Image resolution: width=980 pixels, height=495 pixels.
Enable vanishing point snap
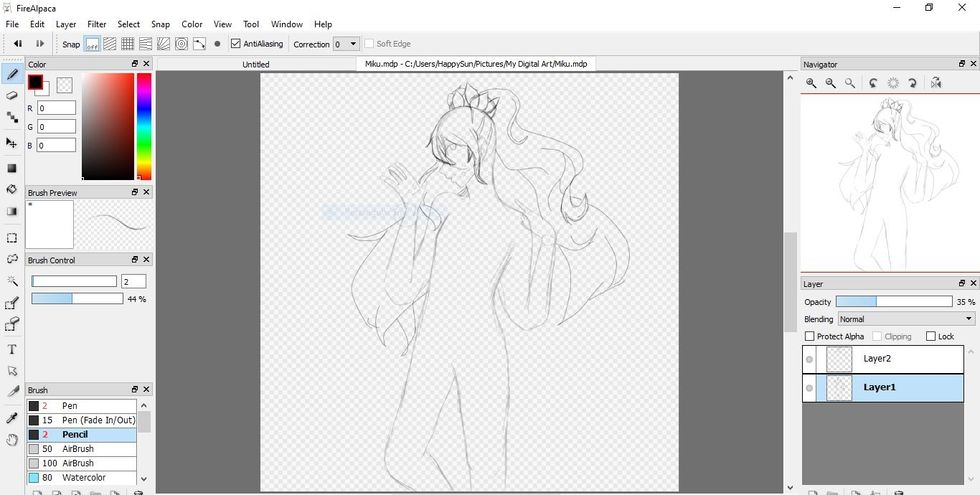click(x=146, y=44)
